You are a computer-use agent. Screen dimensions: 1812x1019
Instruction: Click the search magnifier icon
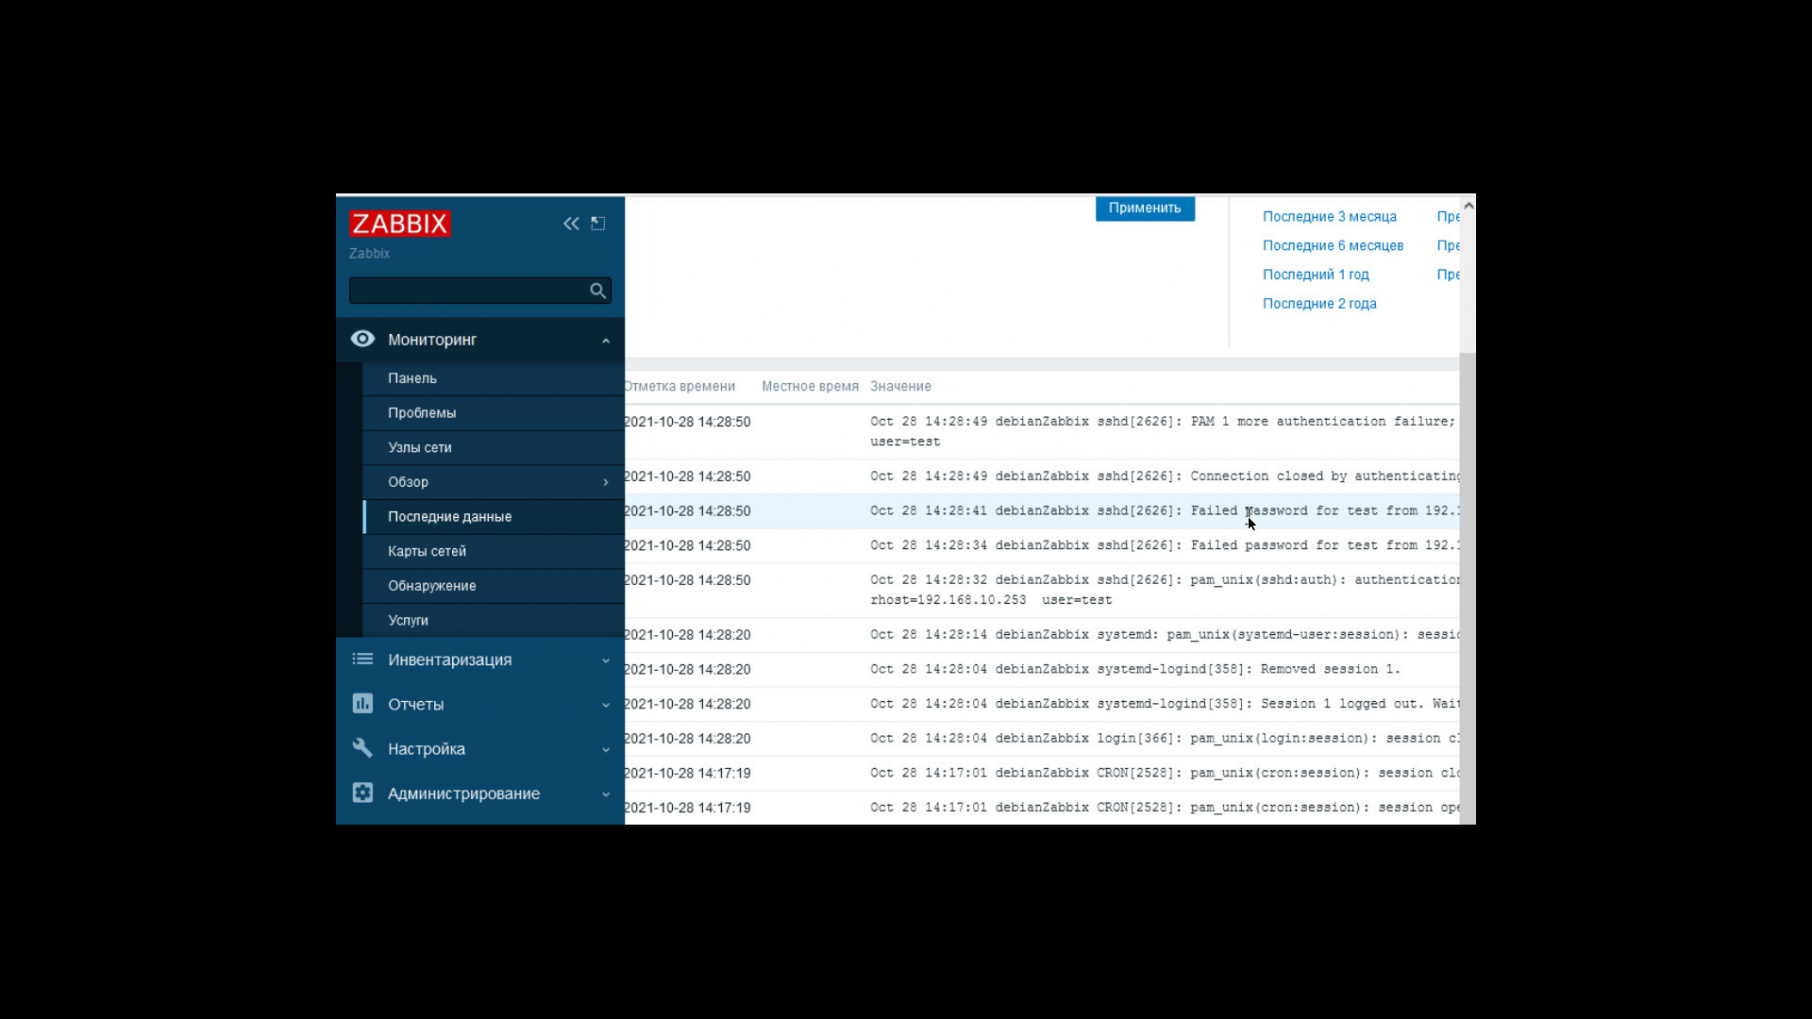597,290
